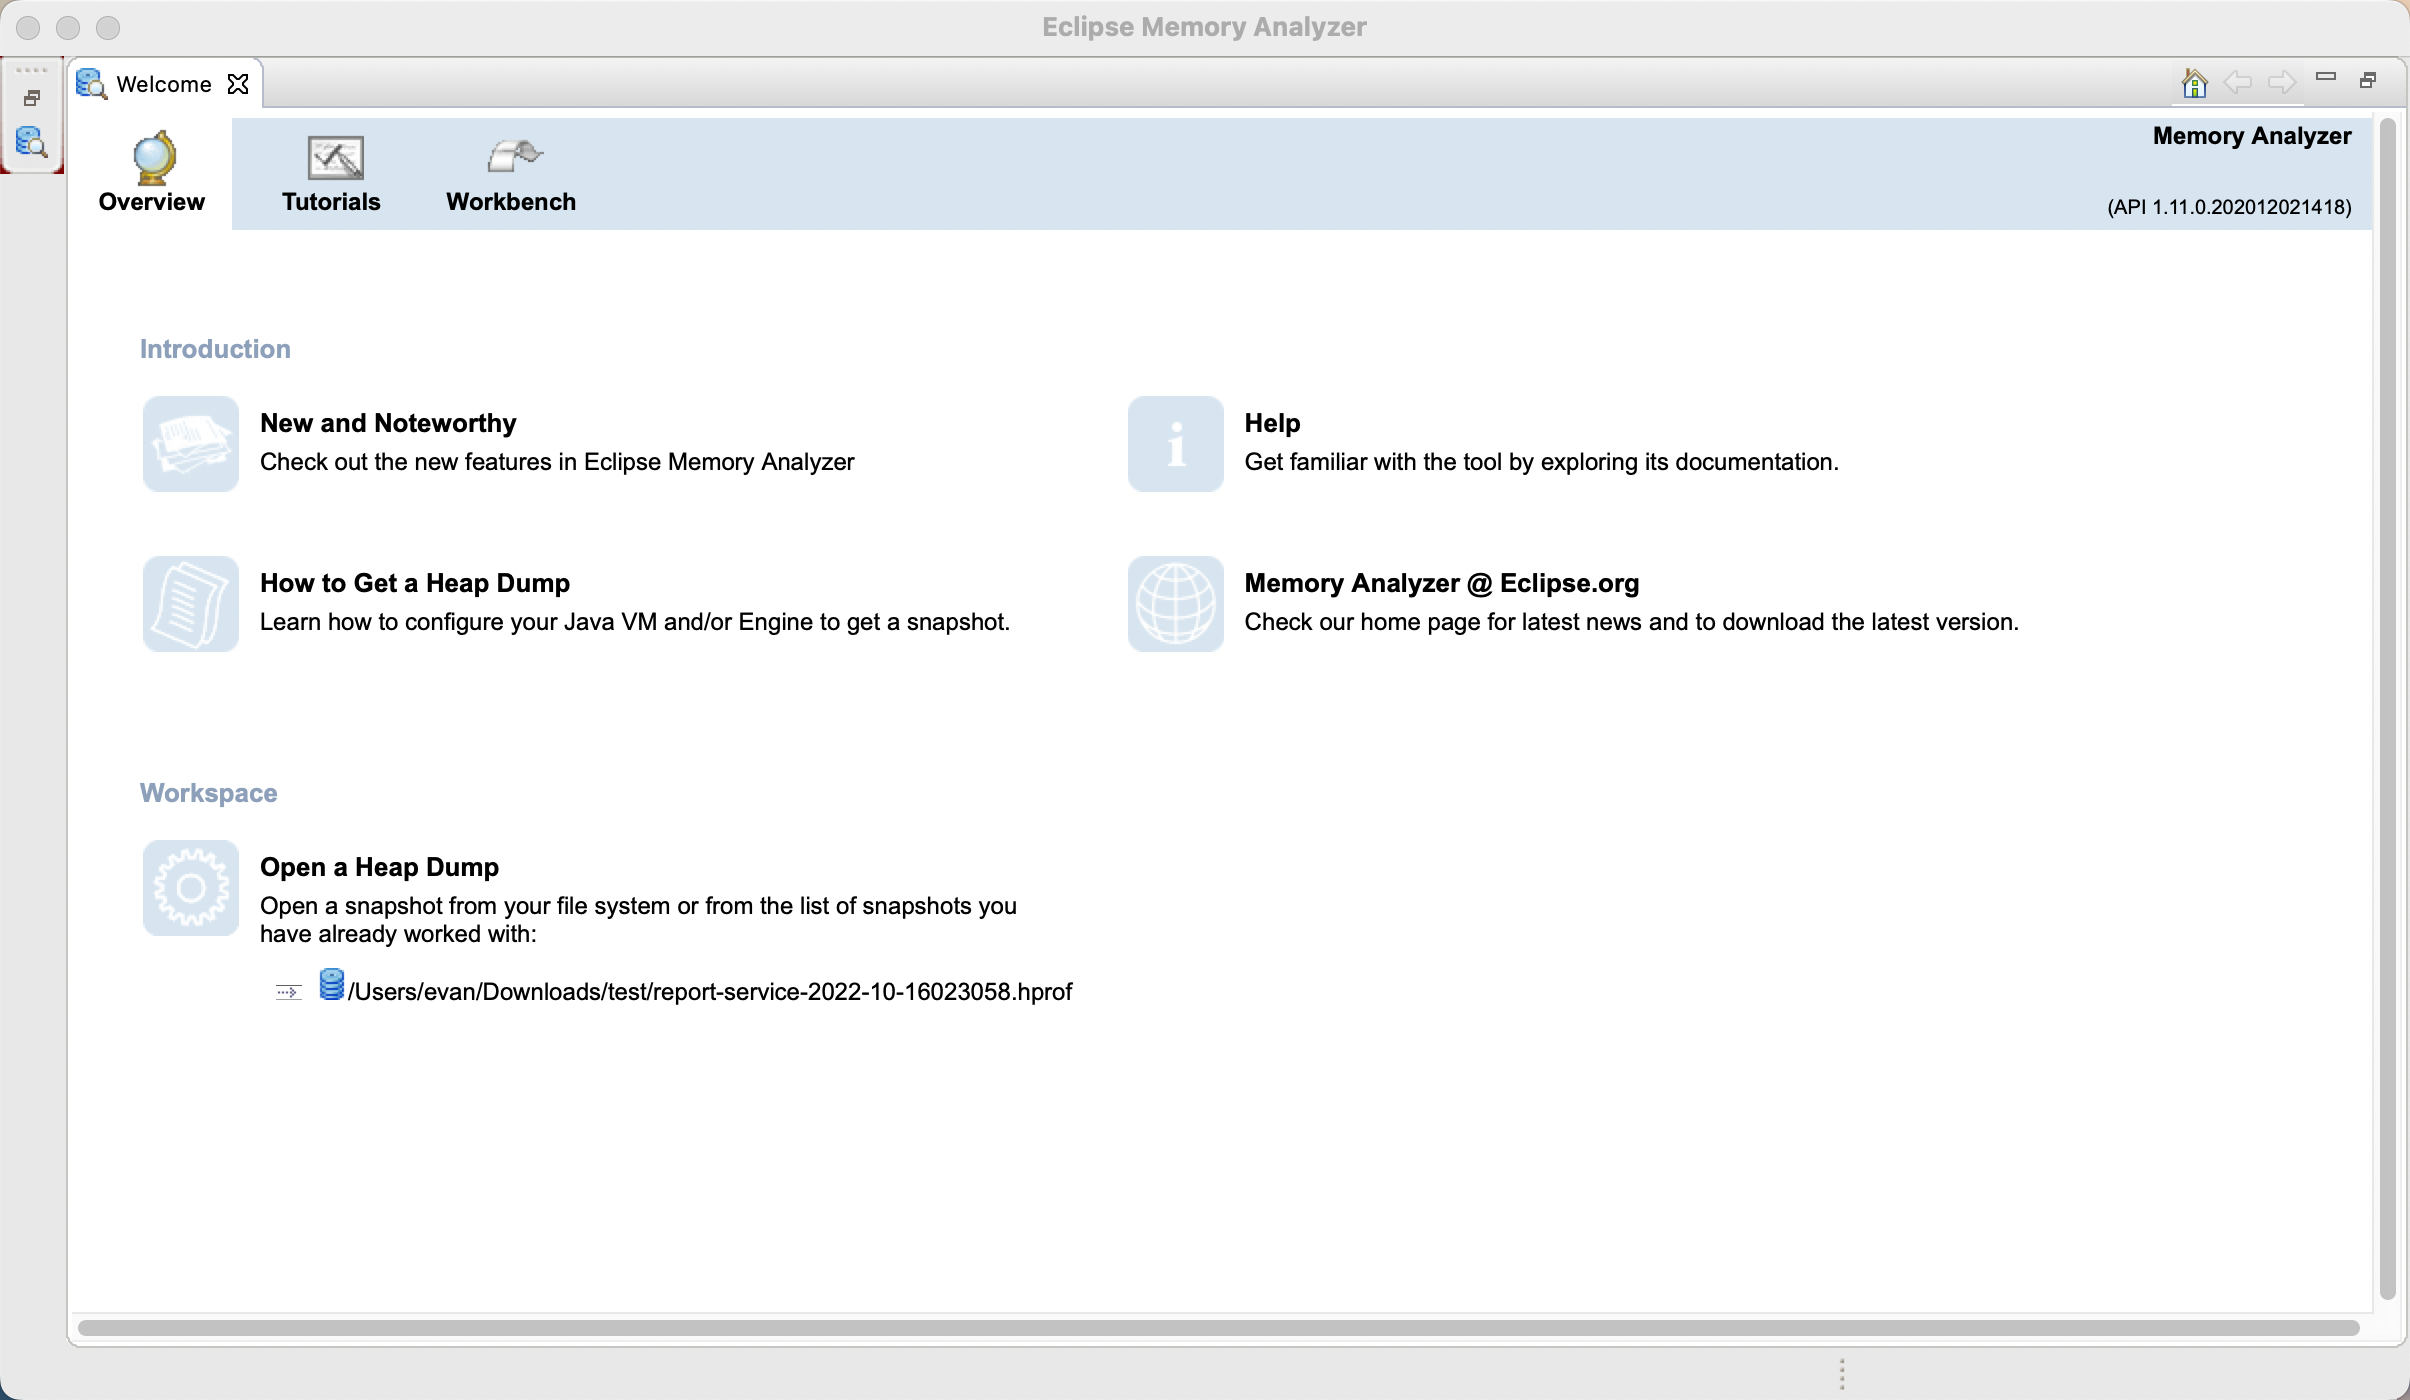Navigate back with left arrow icon

click(x=2238, y=82)
